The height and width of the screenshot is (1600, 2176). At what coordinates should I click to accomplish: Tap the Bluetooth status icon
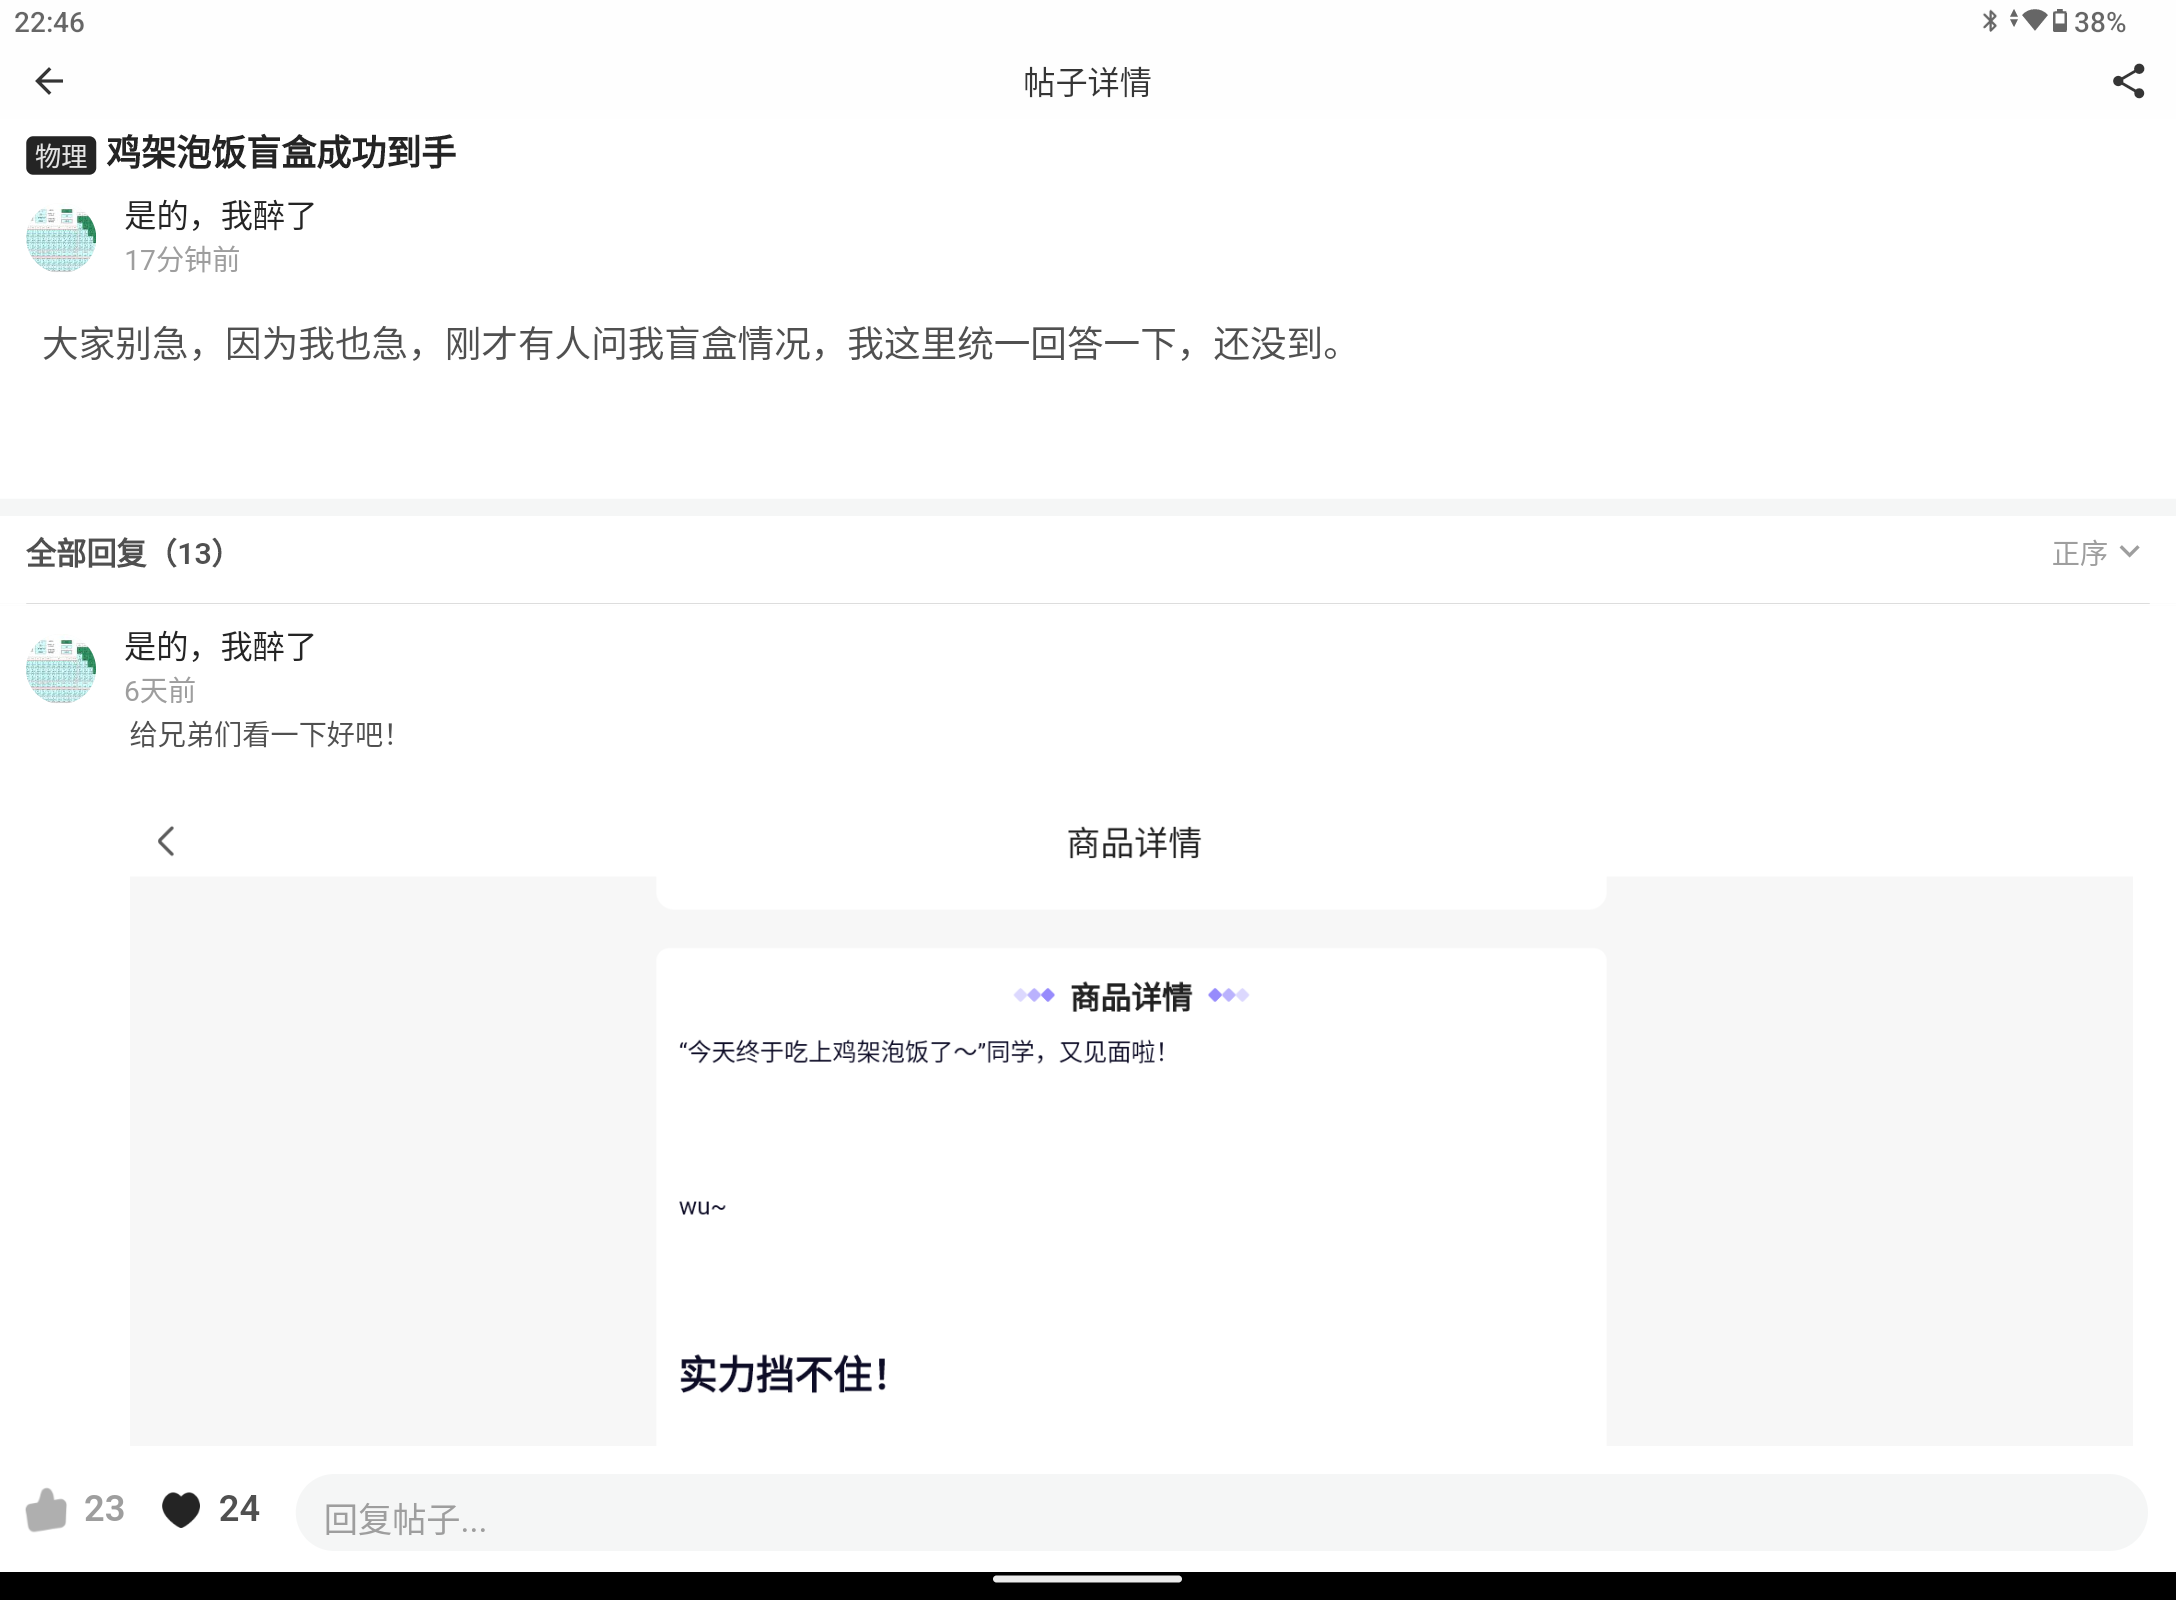pyautogui.click(x=1990, y=21)
